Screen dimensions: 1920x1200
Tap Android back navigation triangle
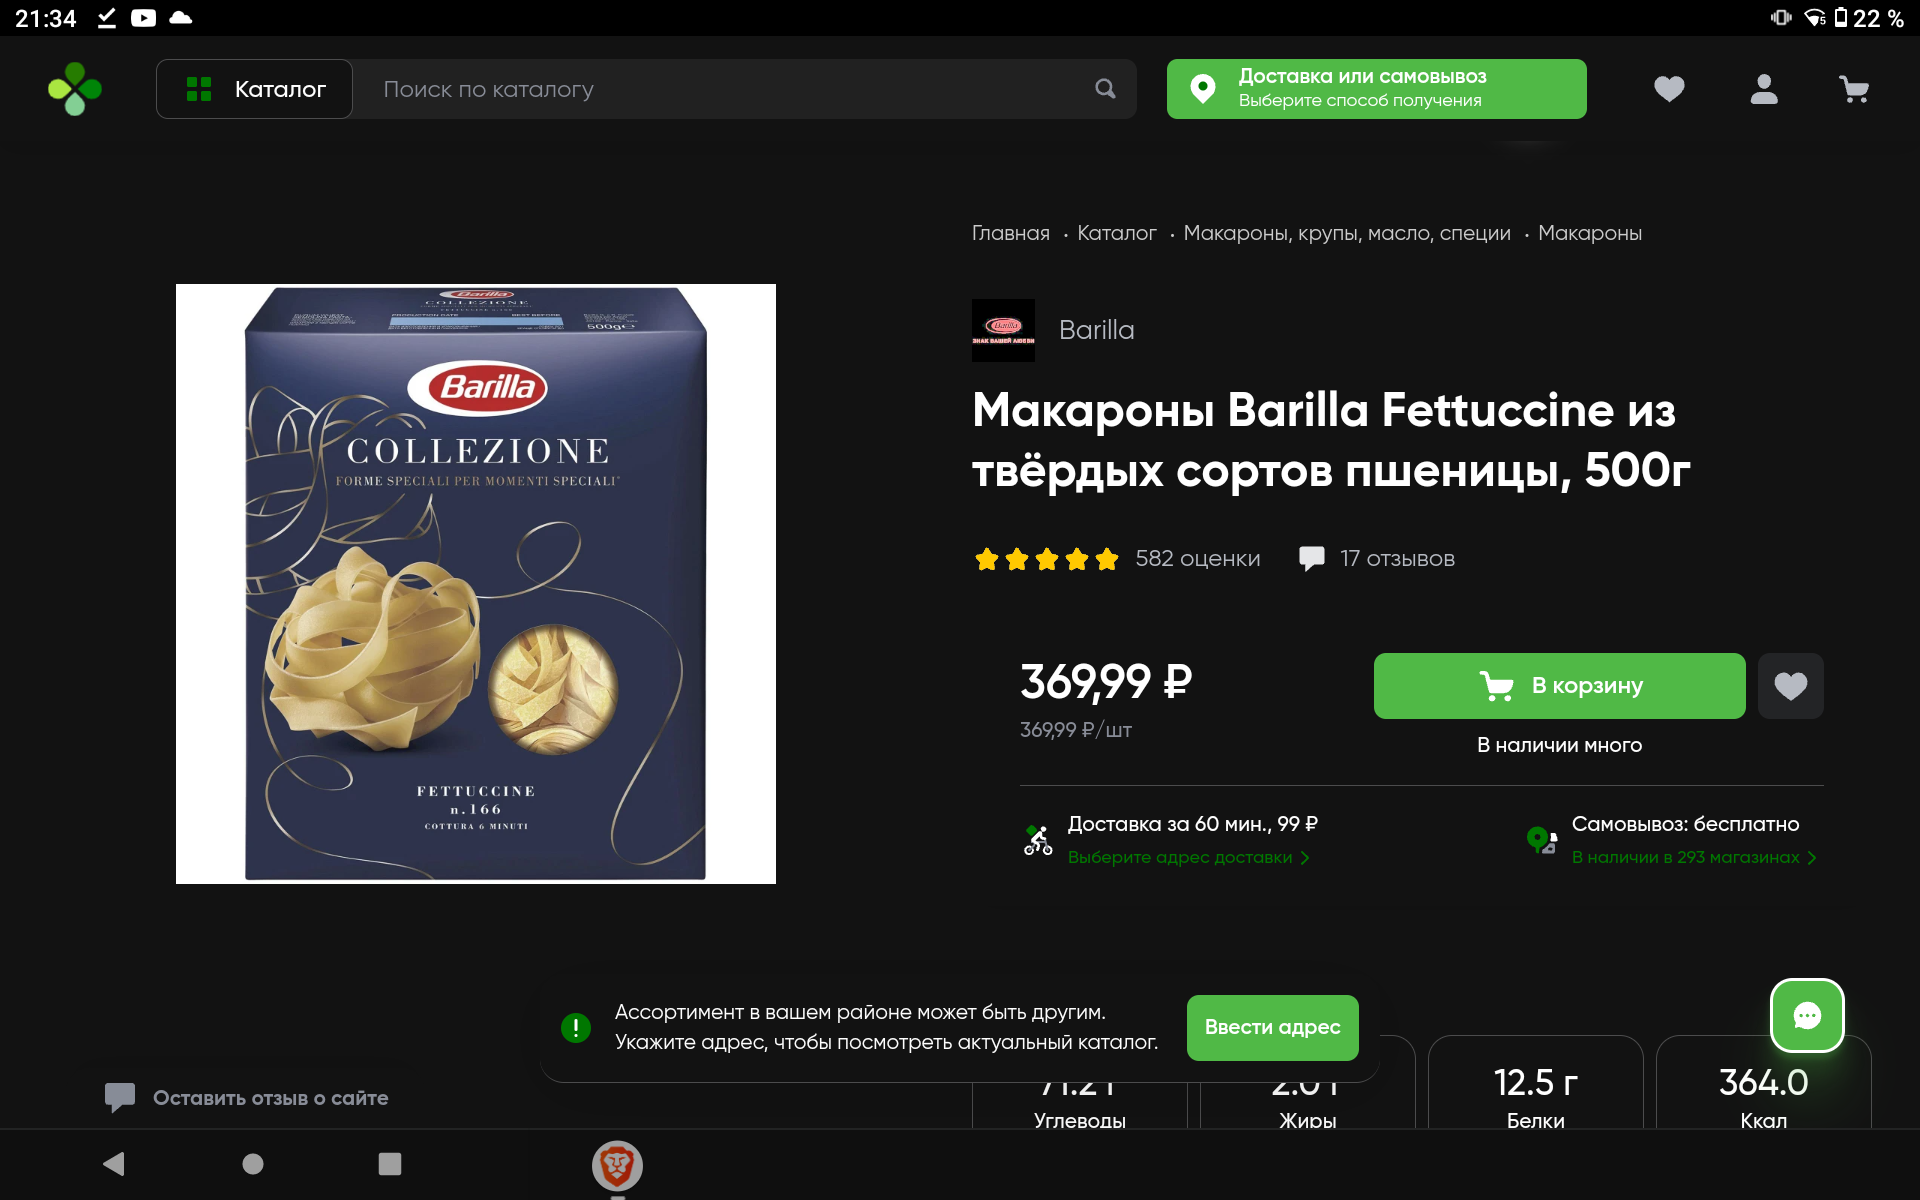pos(114,1164)
